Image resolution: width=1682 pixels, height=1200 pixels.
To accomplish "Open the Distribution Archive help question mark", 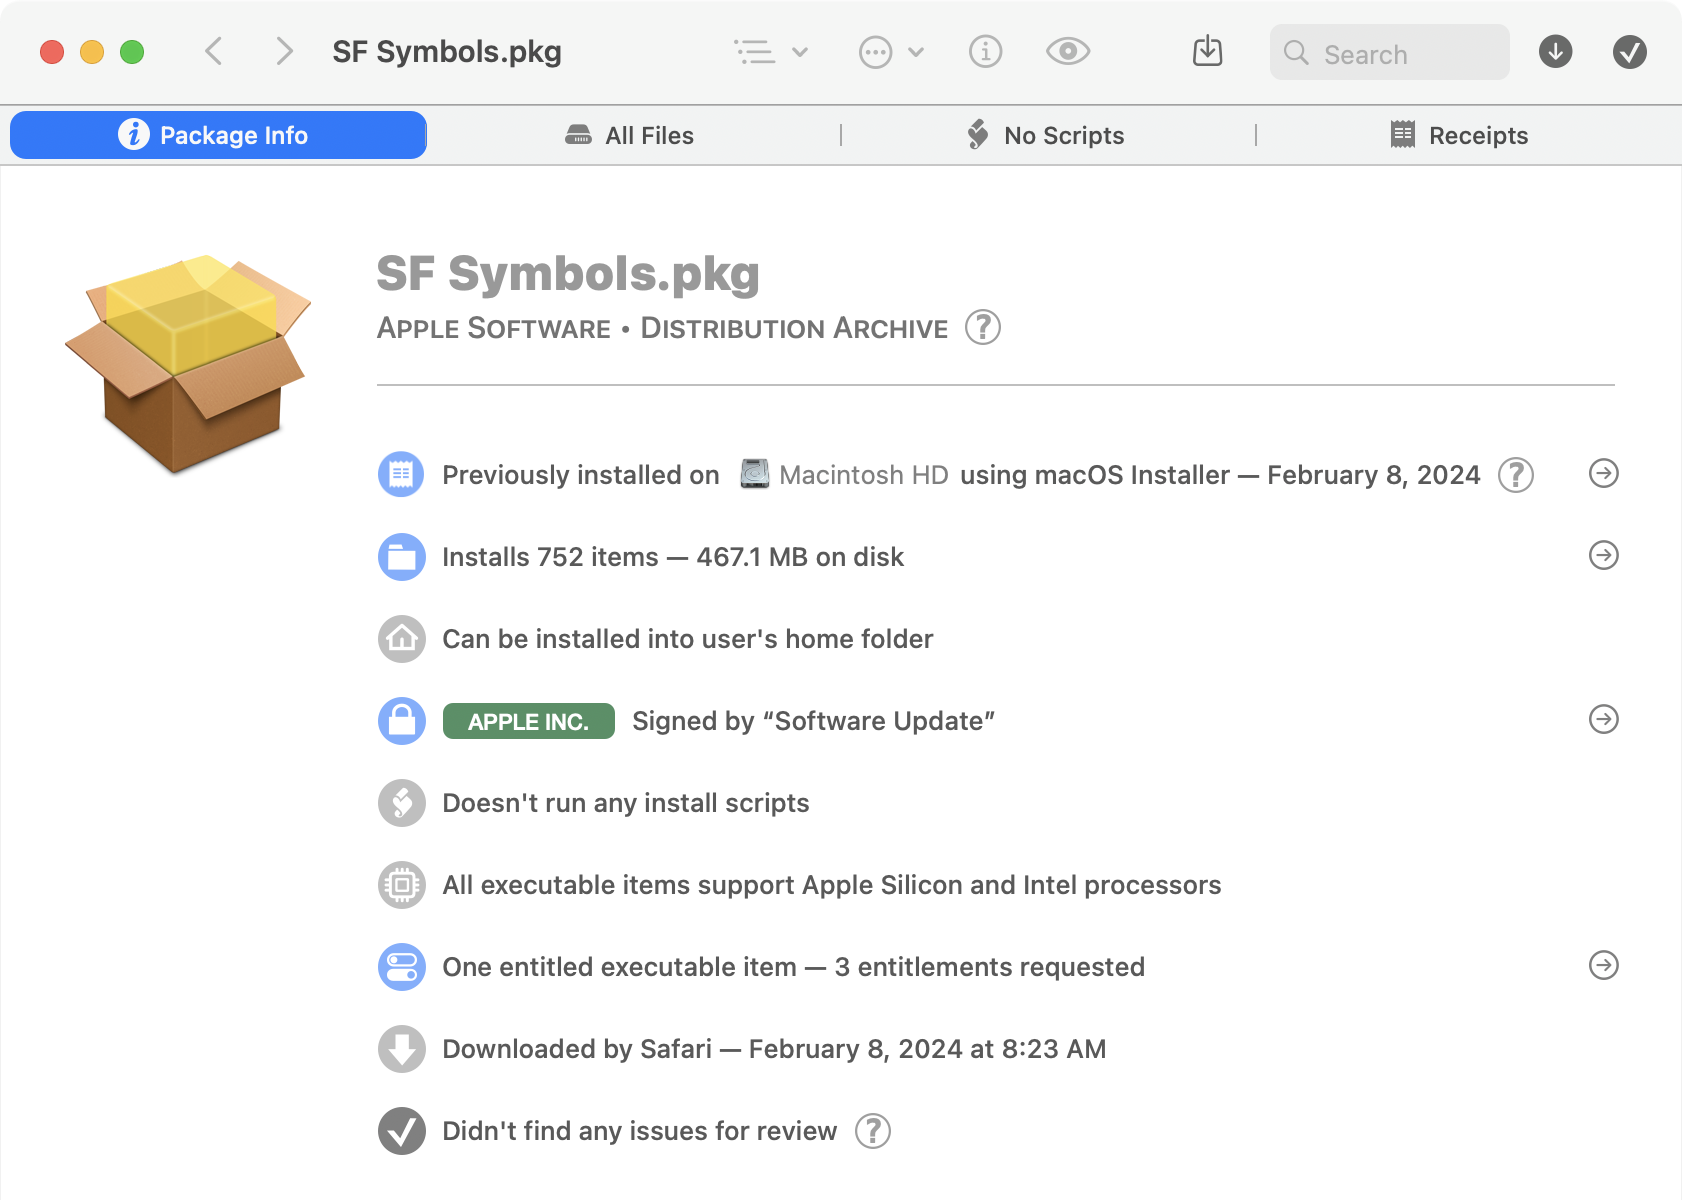I will coord(981,328).
